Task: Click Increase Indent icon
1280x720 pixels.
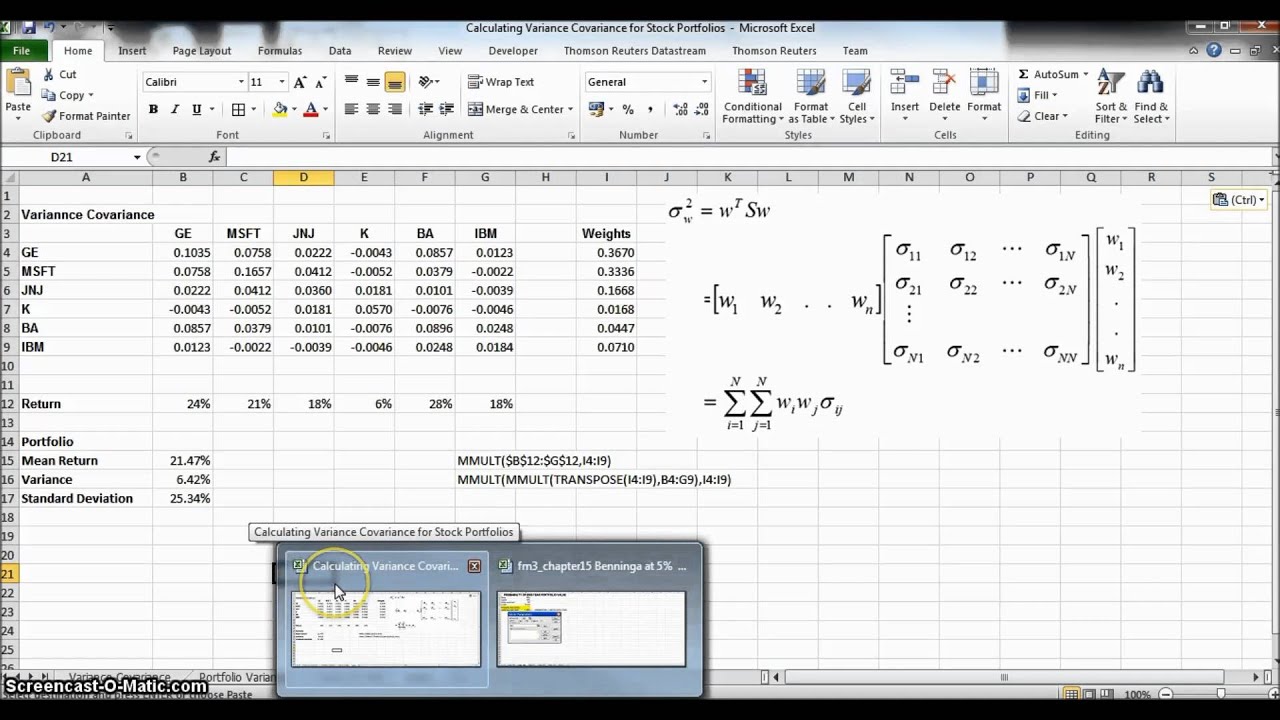Action: pos(447,110)
